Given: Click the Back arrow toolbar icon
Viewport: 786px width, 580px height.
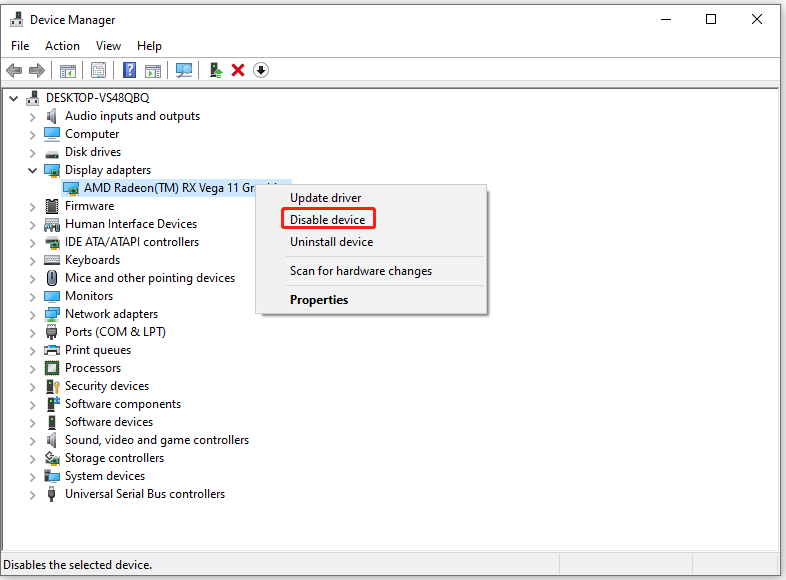Looking at the screenshot, I should [14, 70].
